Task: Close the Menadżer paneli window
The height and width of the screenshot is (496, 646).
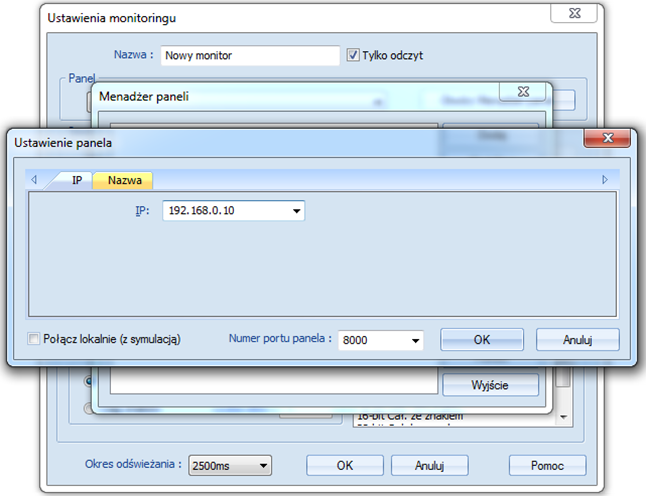Action: coord(523,91)
